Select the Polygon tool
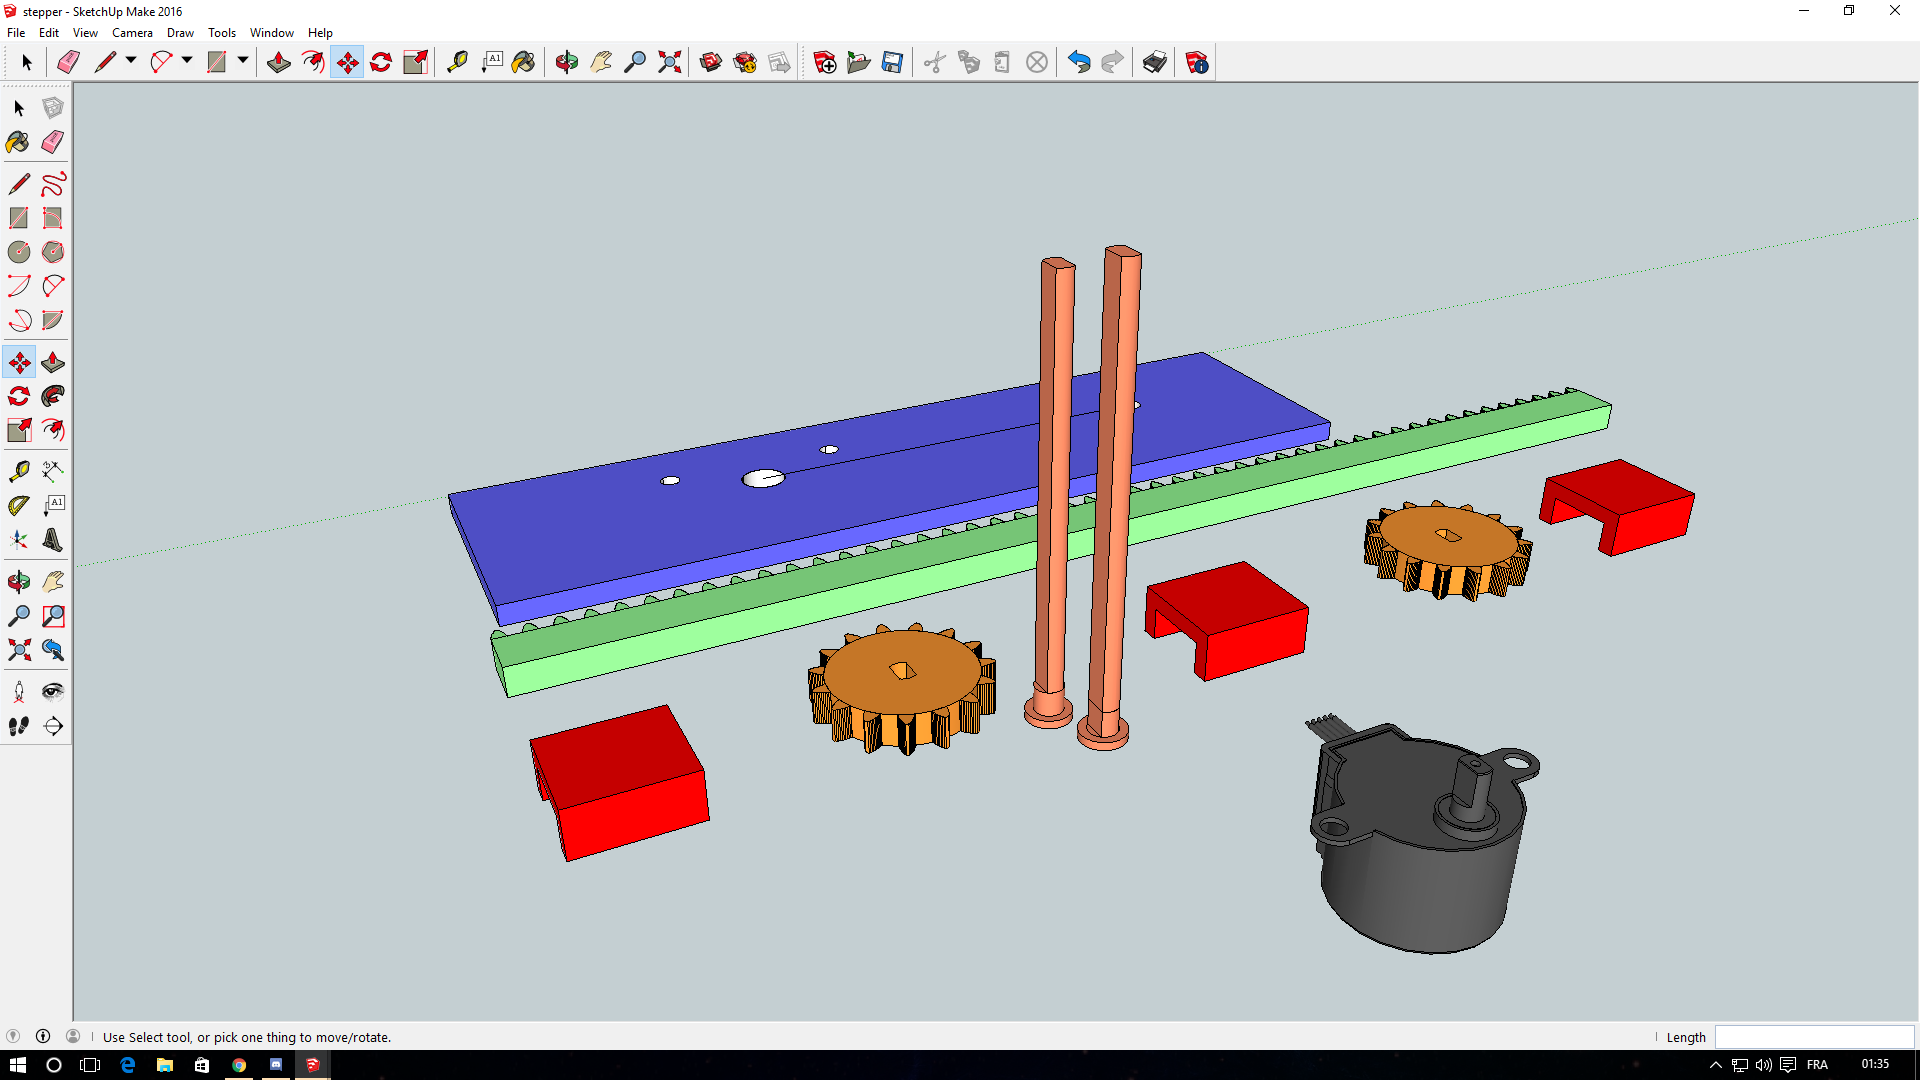This screenshot has height=1080, width=1920. [x=53, y=251]
